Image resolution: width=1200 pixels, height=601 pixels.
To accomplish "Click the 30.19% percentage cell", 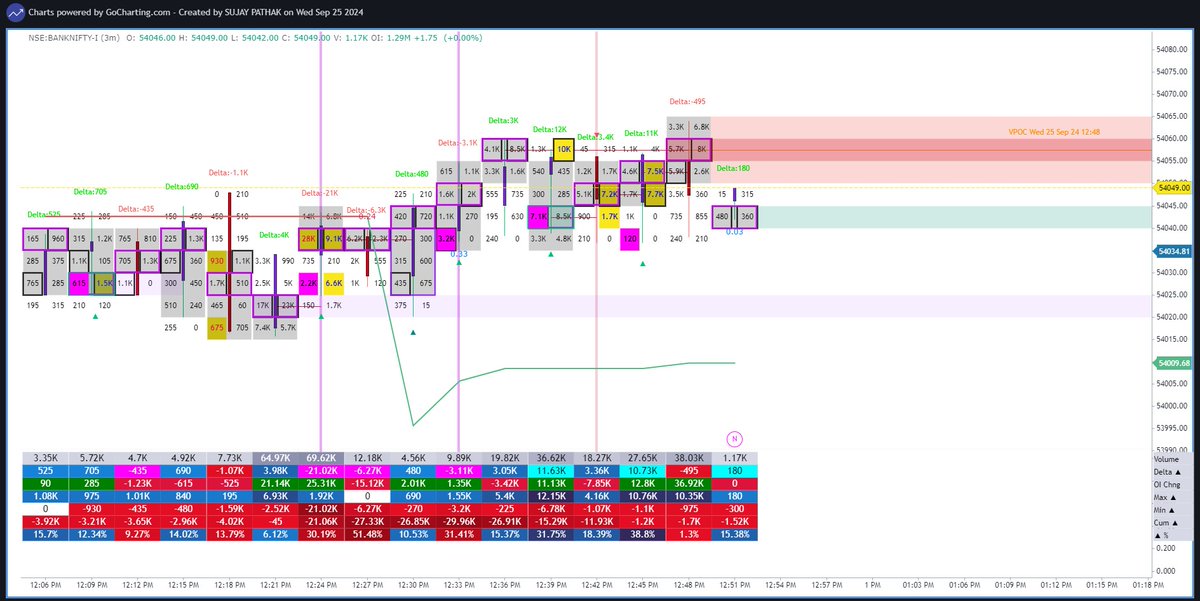I will (319, 535).
